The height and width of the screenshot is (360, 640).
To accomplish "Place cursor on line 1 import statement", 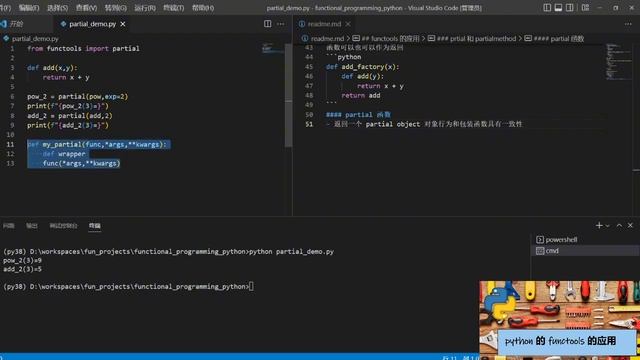I will tap(83, 49).
